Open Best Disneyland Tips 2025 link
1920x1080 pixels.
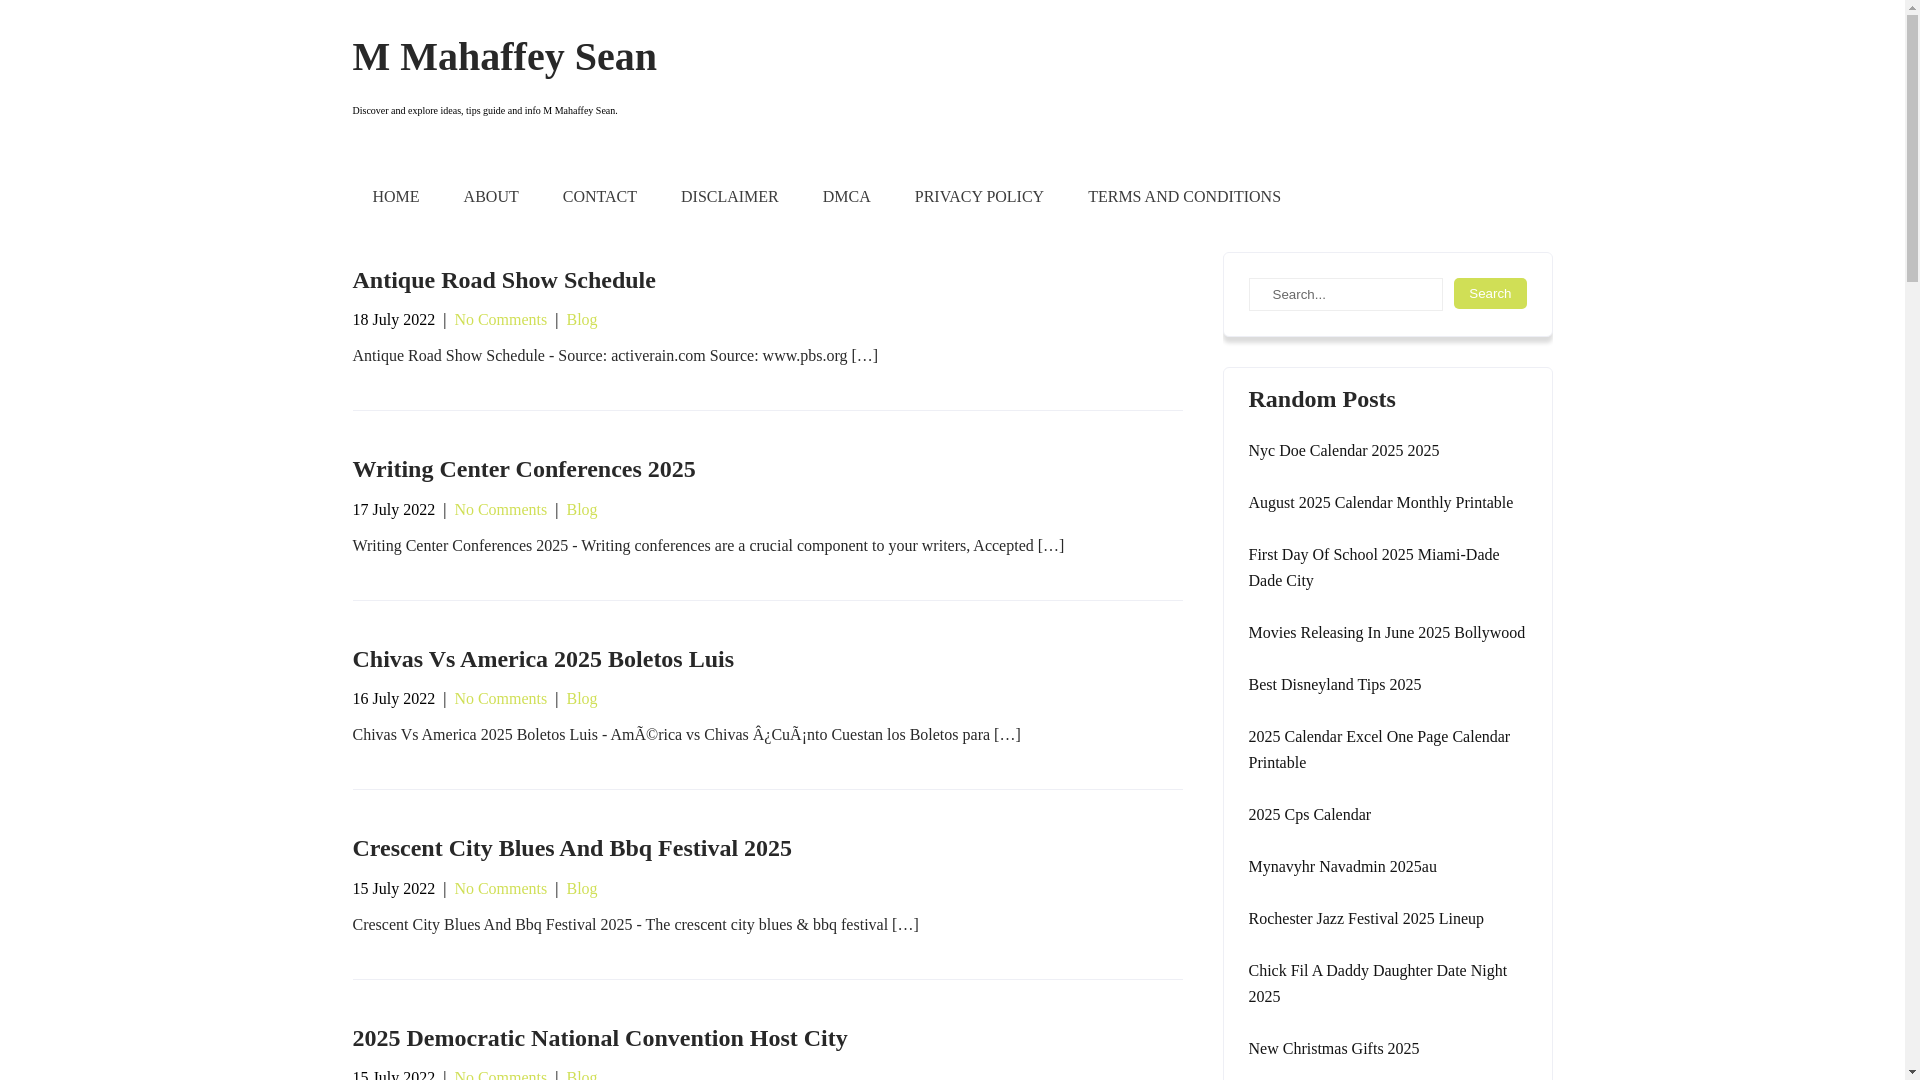(1334, 685)
